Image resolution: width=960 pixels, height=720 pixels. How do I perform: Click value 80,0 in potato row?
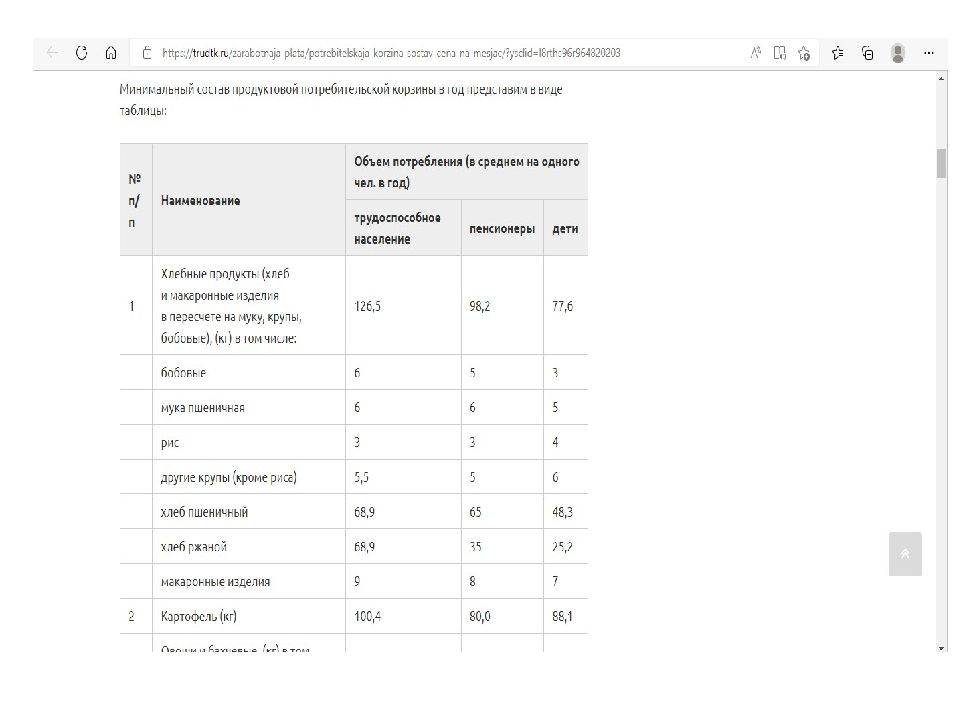pyautogui.click(x=480, y=617)
